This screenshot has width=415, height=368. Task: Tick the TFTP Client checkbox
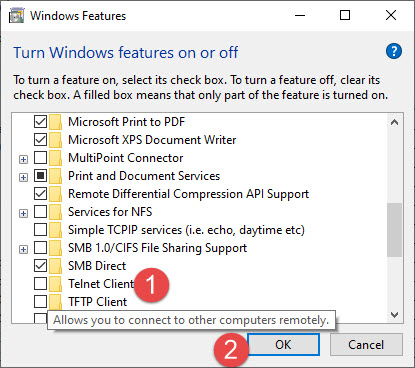[x=40, y=302]
